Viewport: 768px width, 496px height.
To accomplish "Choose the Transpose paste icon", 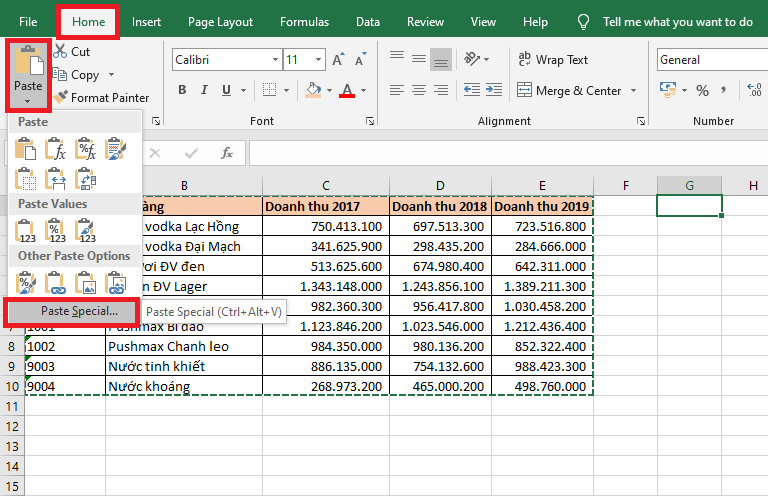I will (86, 178).
